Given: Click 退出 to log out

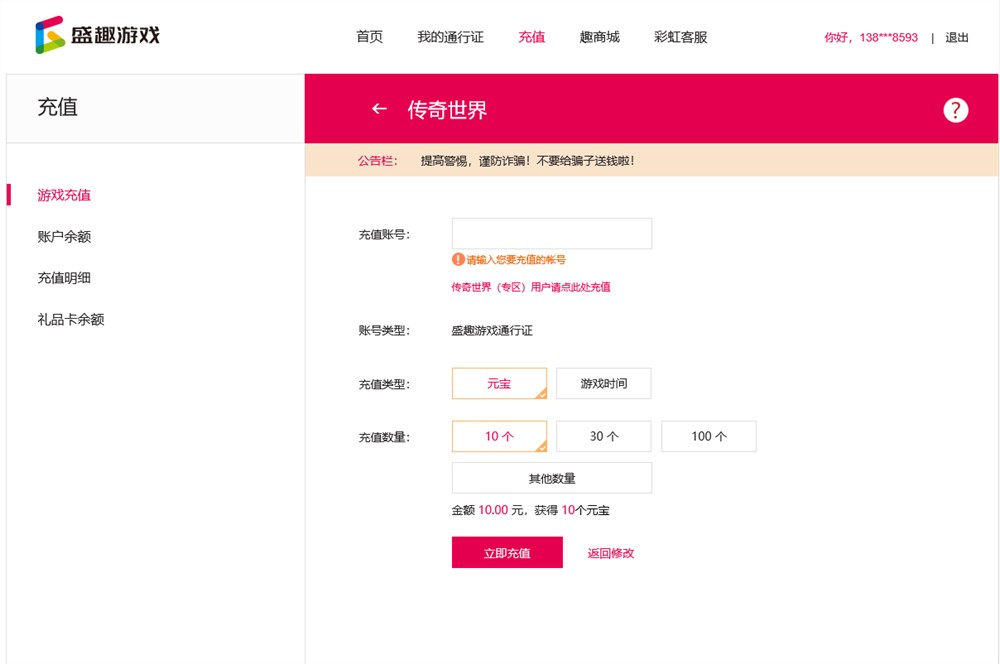Looking at the screenshot, I should 956,38.
